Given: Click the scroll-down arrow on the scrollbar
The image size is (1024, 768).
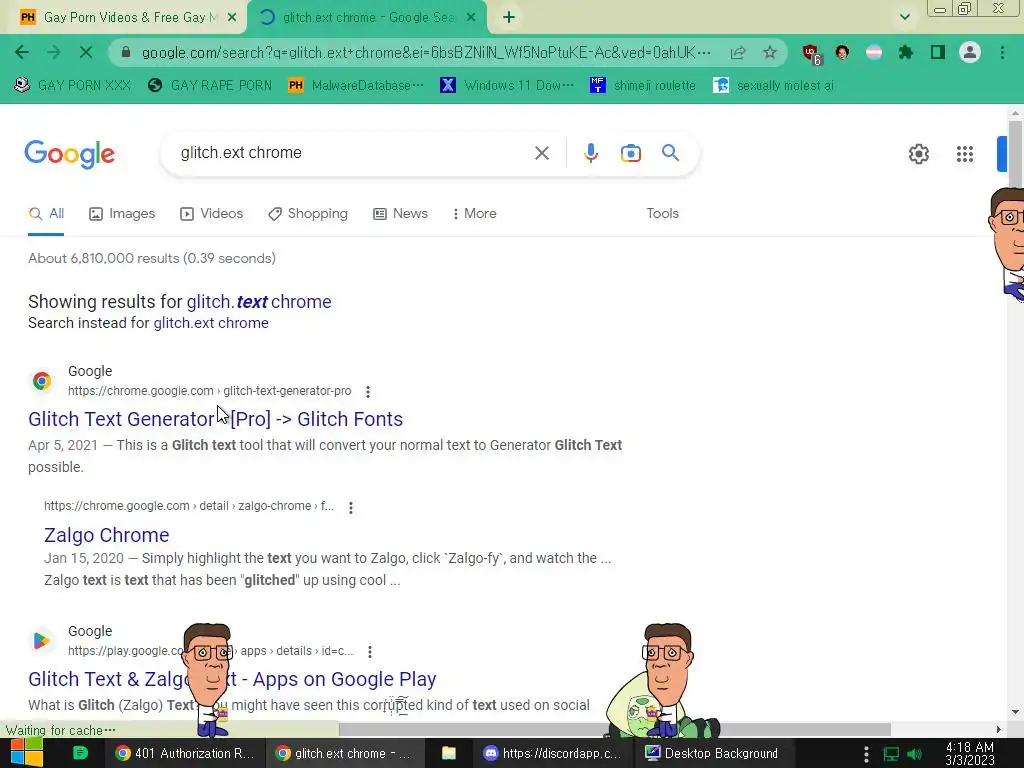Looking at the screenshot, I should click(1015, 712).
